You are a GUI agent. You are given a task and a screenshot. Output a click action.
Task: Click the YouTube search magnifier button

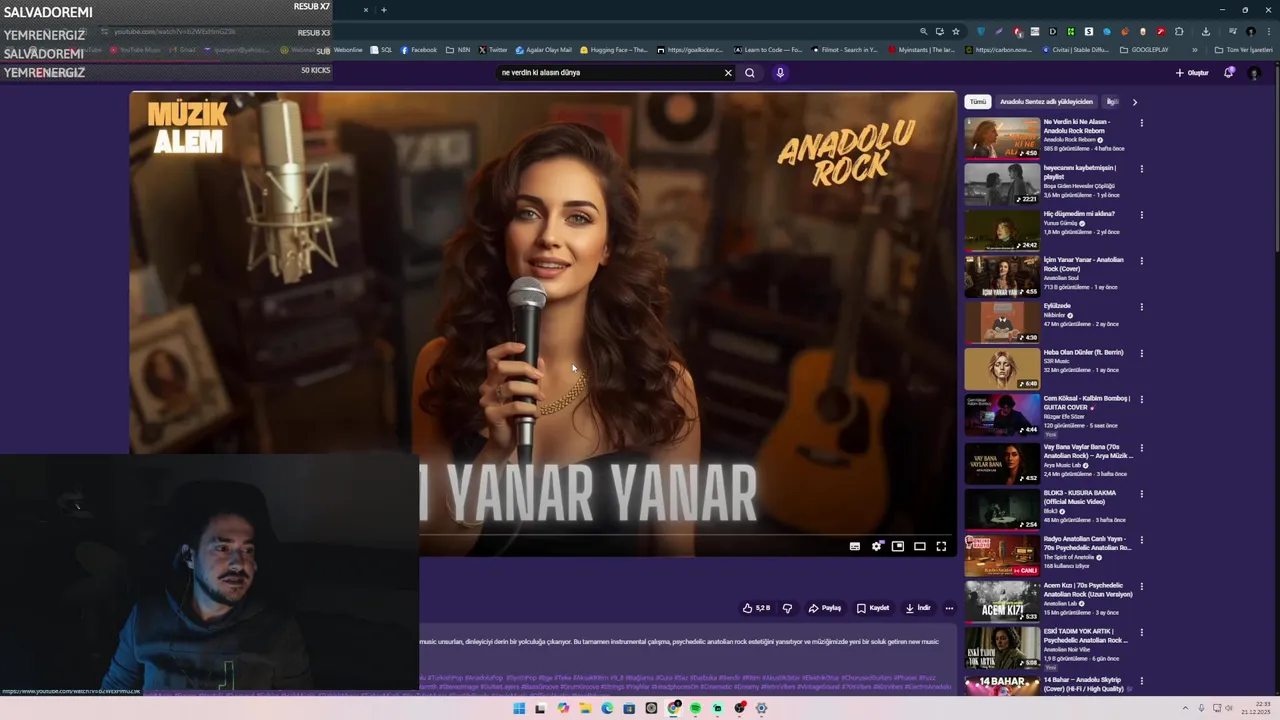click(x=749, y=73)
